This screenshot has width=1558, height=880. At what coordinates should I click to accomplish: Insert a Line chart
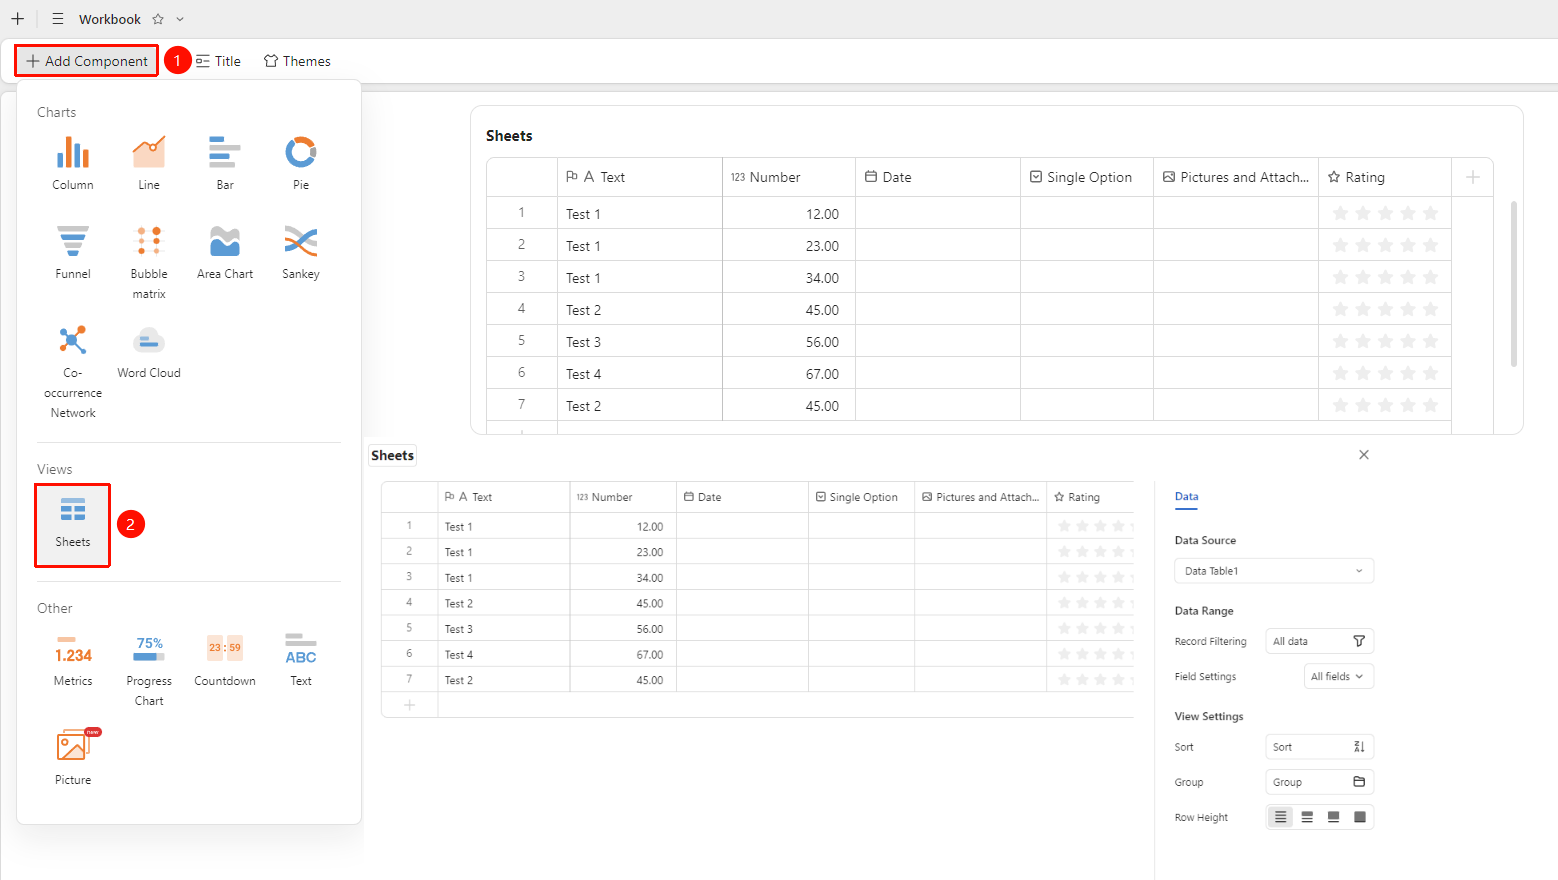(149, 163)
